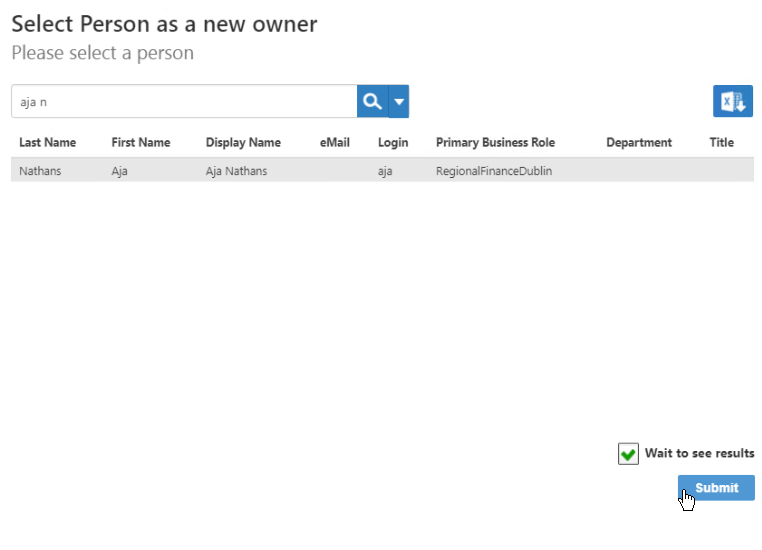Open the search options dropdown arrow
This screenshot has width=762, height=550.
tap(399, 101)
